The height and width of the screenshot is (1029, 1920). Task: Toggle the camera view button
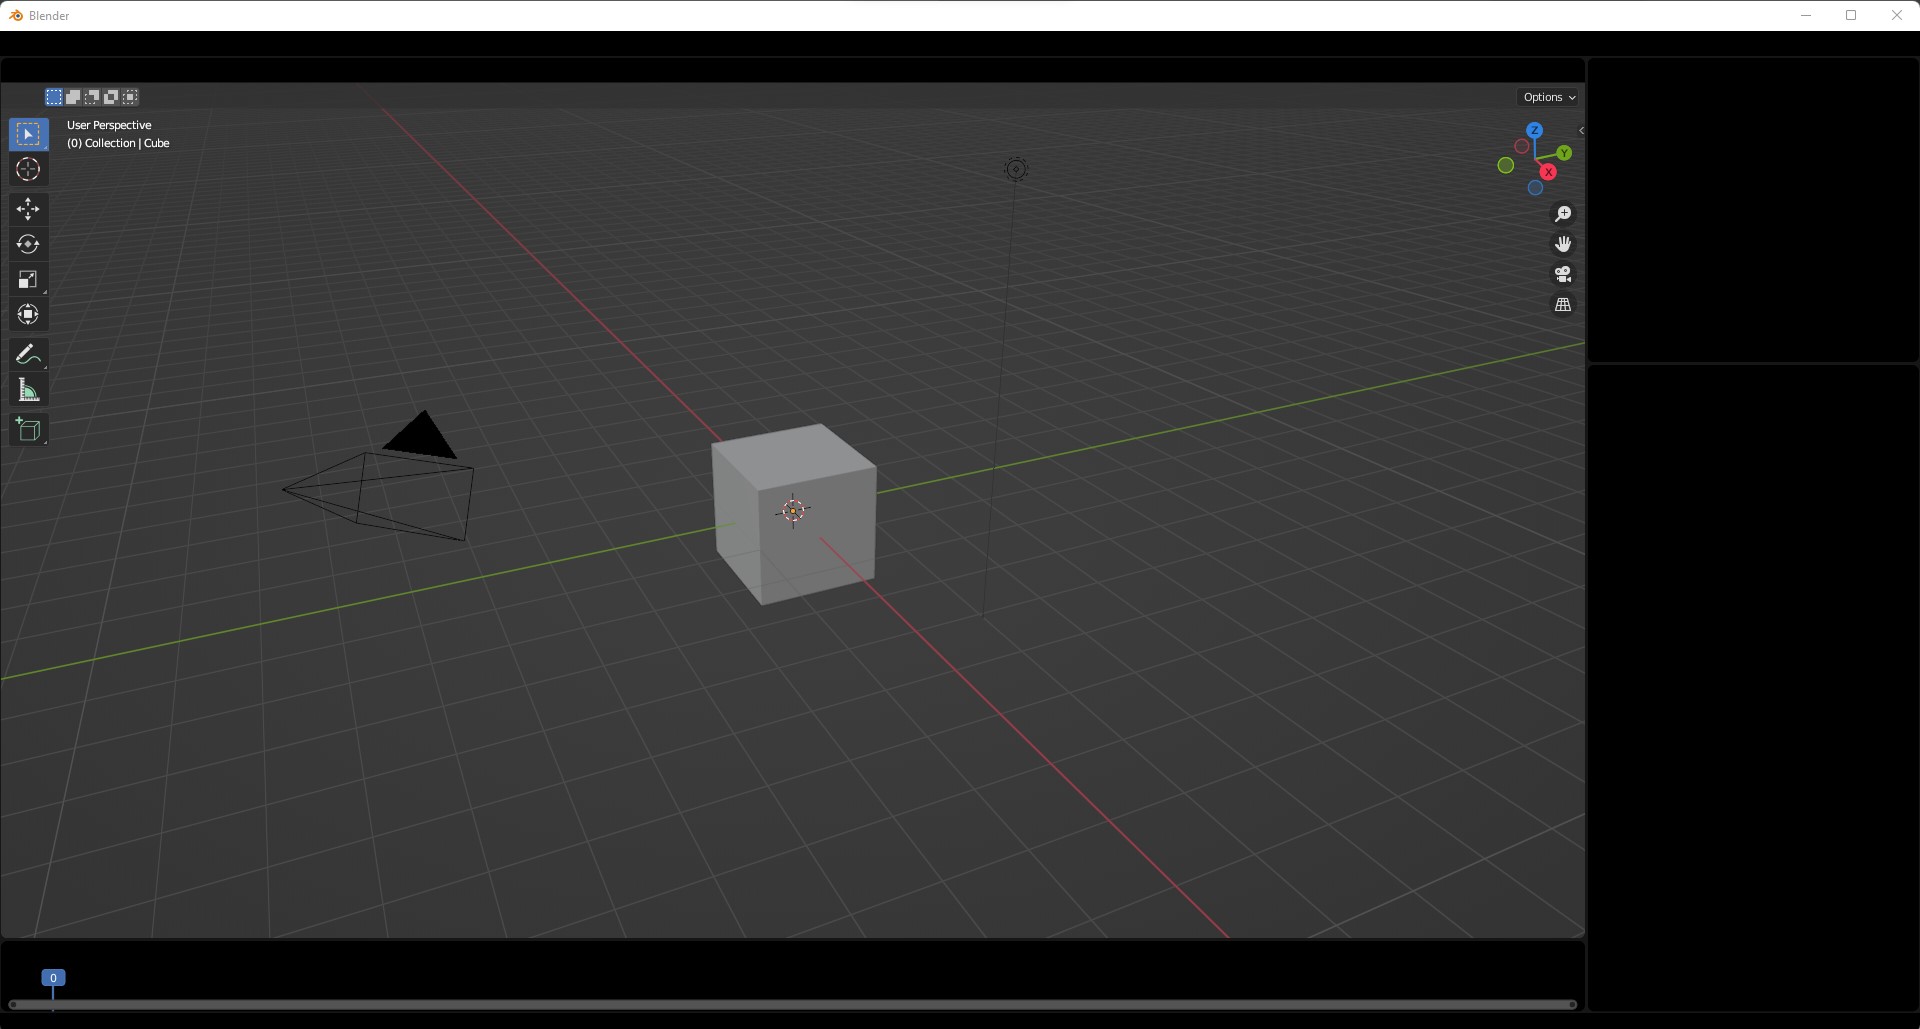pos(1563,274)
